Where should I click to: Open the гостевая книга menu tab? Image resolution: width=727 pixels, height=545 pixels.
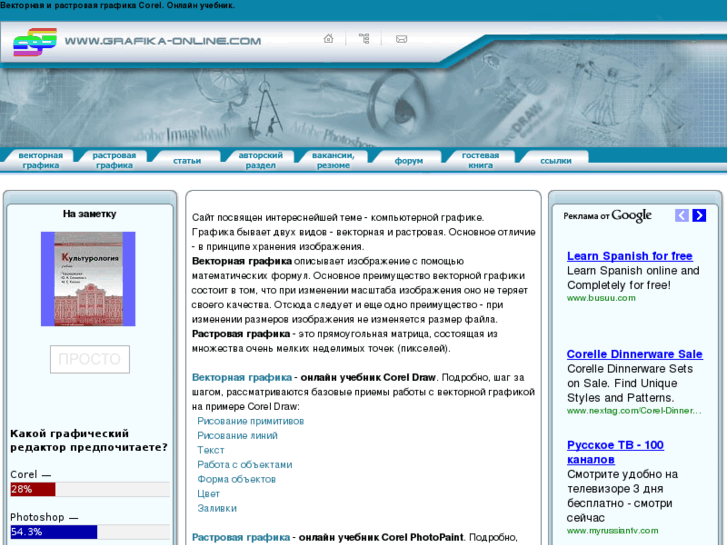point(480,160)
